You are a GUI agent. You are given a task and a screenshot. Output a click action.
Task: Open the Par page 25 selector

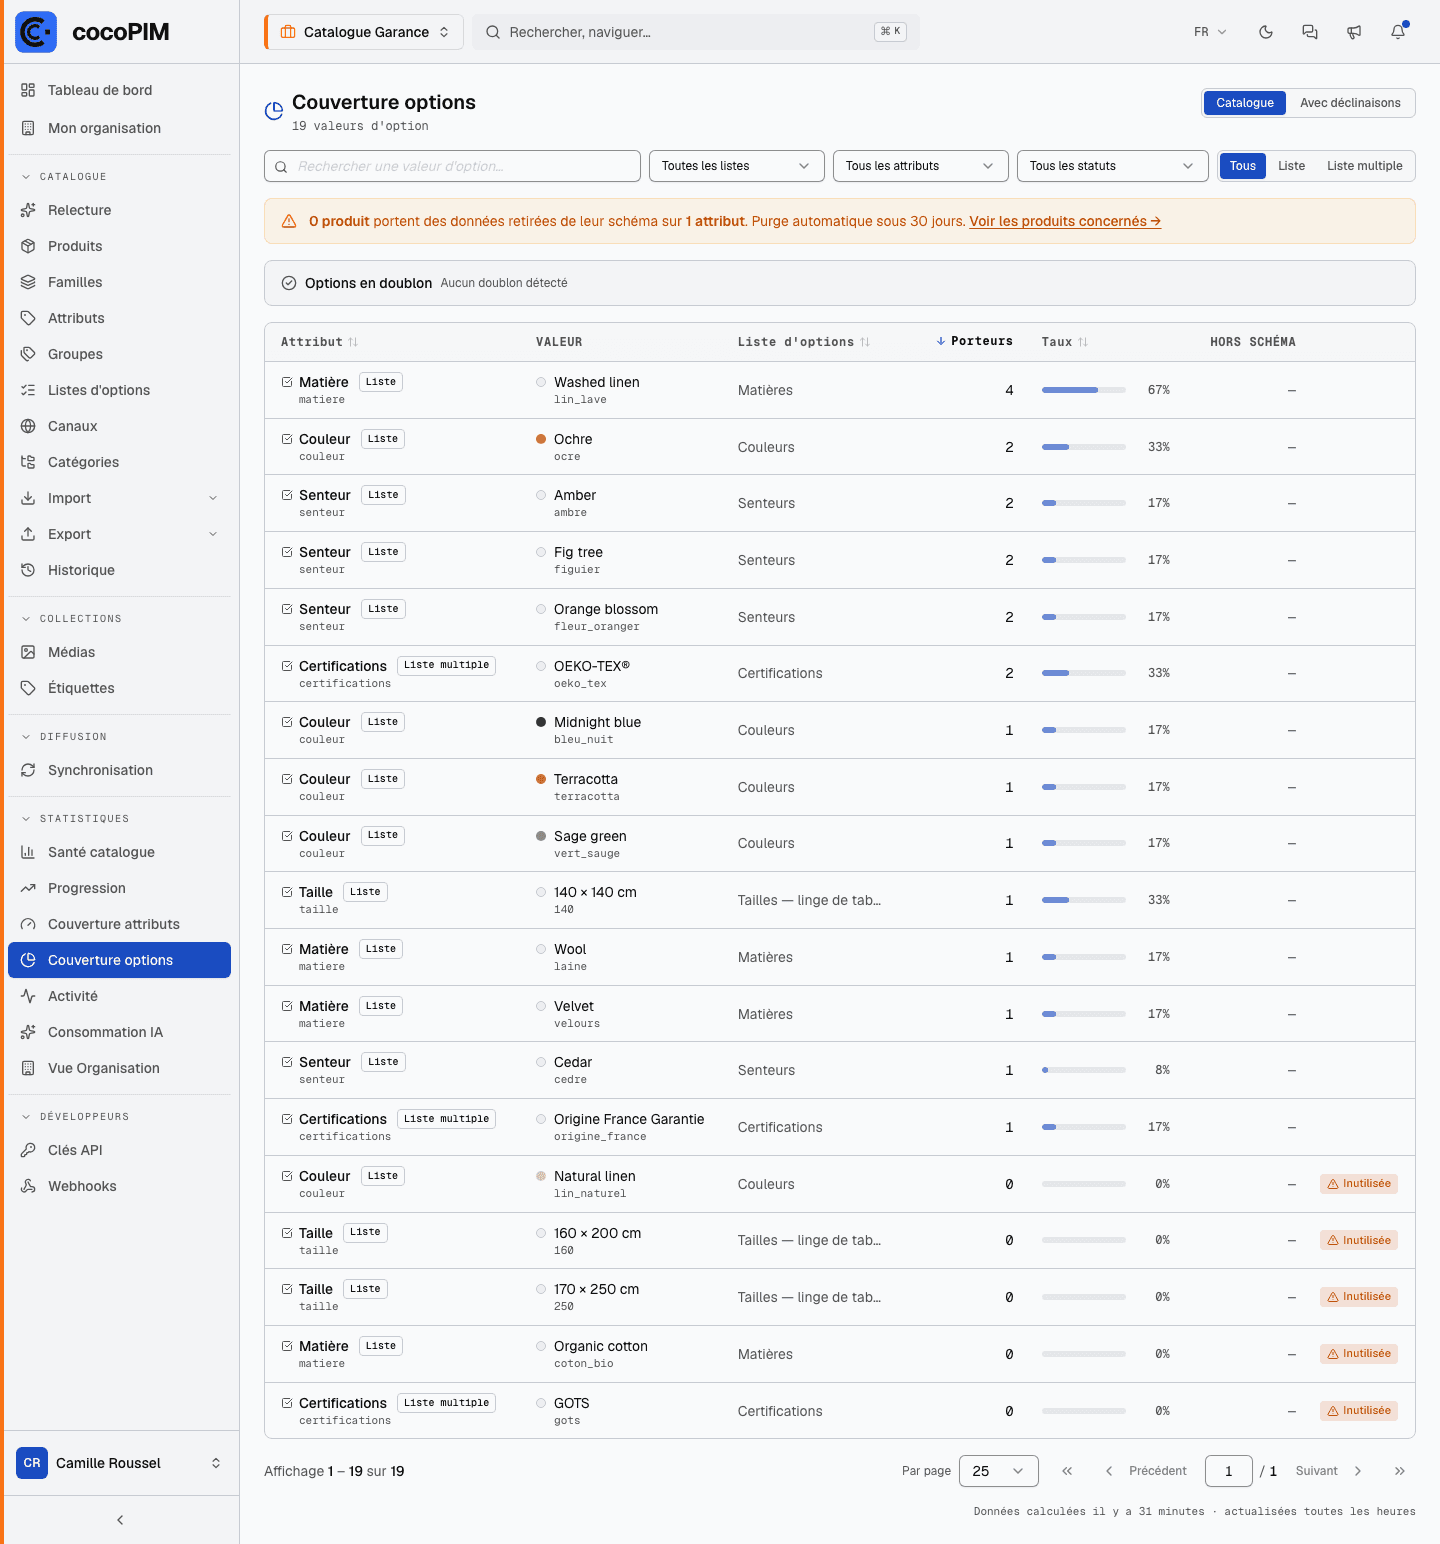point(998,1471)
